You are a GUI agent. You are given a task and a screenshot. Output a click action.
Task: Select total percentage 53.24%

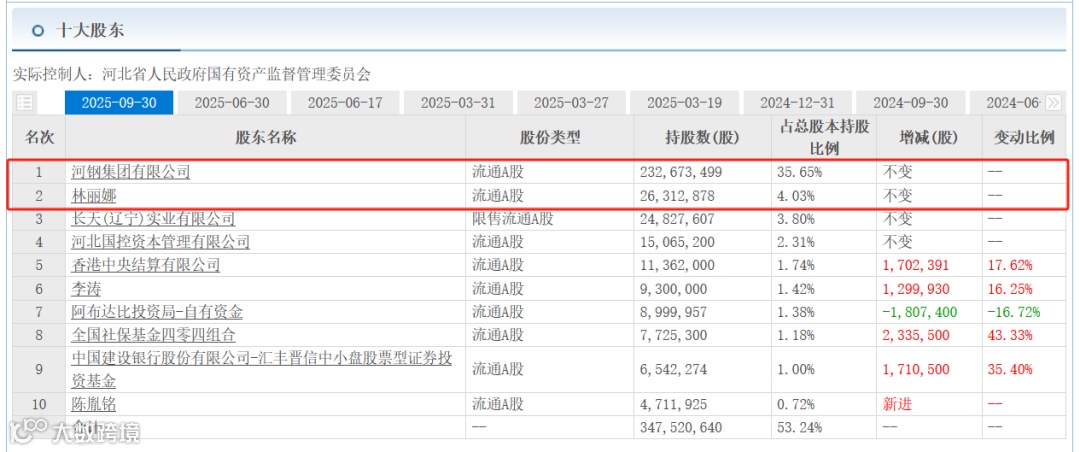tap(801, 427)
